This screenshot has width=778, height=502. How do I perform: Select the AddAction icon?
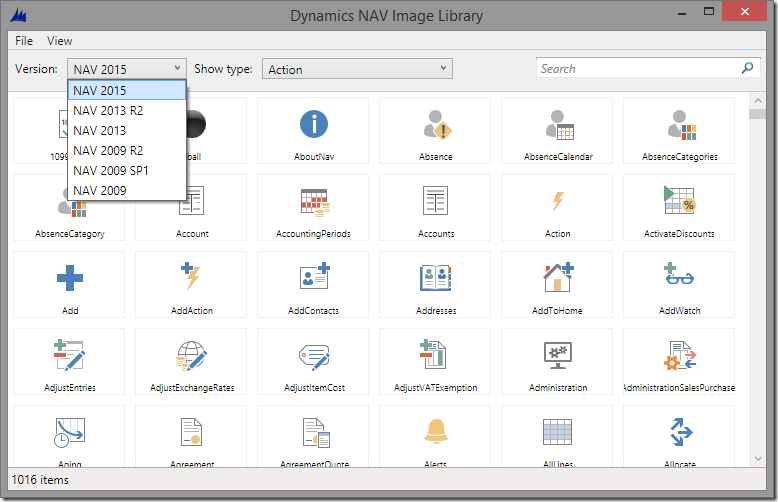click(191, 276)
